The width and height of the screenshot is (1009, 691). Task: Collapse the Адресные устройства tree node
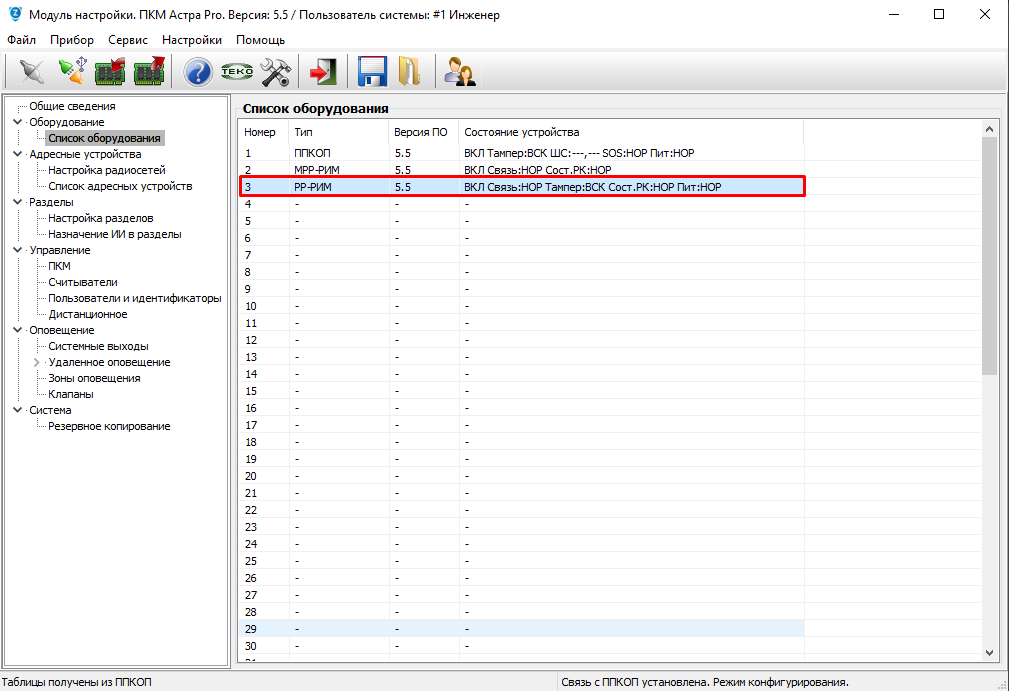17,154
